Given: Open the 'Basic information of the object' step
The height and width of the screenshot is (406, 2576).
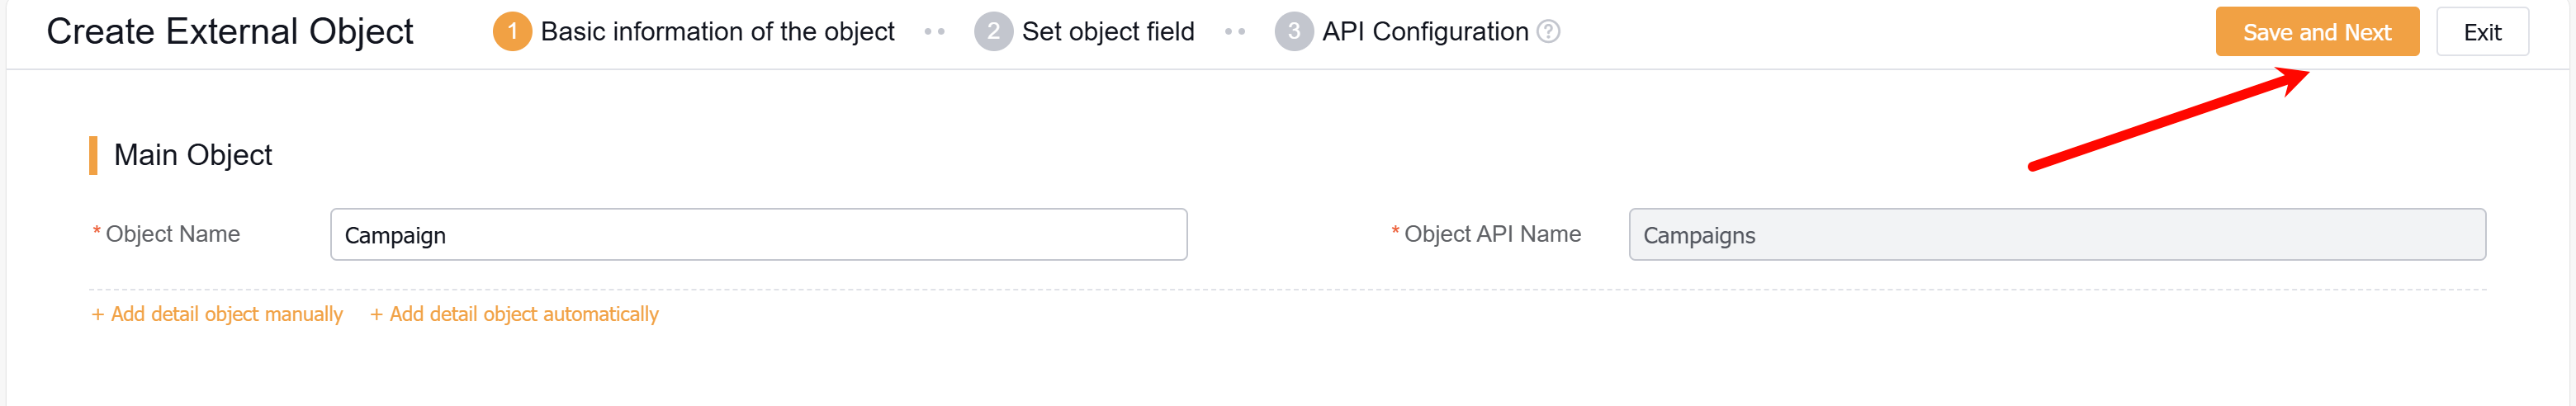Looking at the screenshot, I should 717,32.
